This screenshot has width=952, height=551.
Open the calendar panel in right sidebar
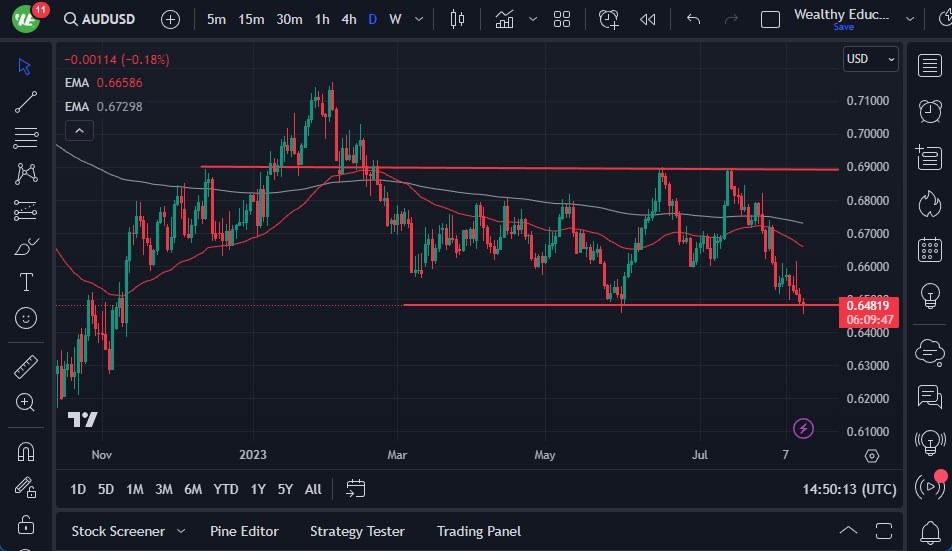[x=929, y=249]
